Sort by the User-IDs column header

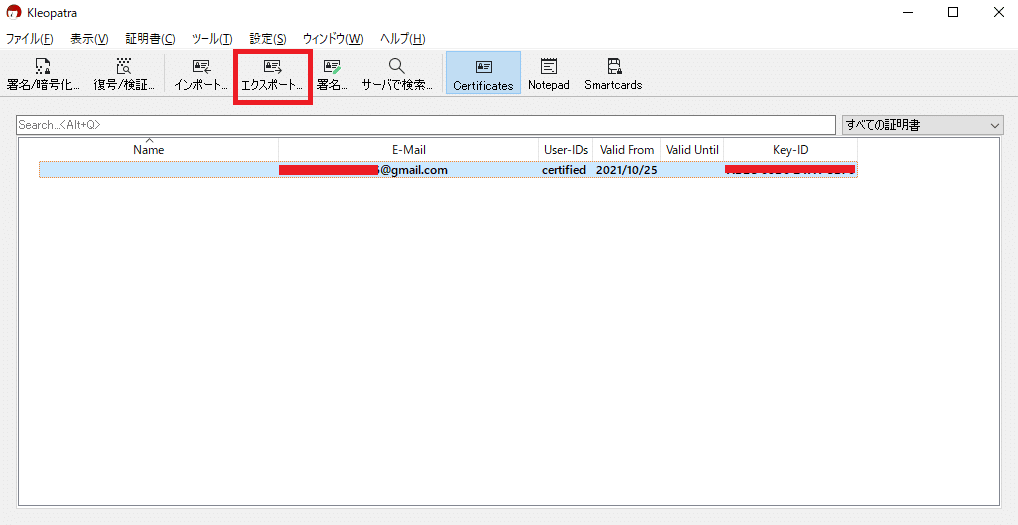[566, 149]
